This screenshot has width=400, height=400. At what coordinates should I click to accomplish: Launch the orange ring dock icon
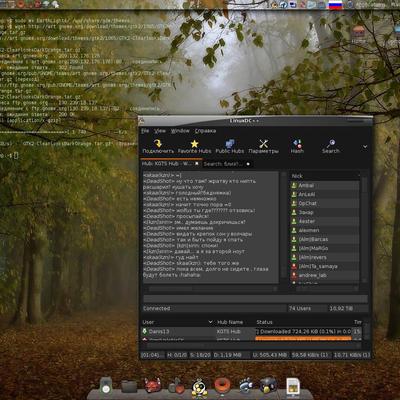click(222, 386)
